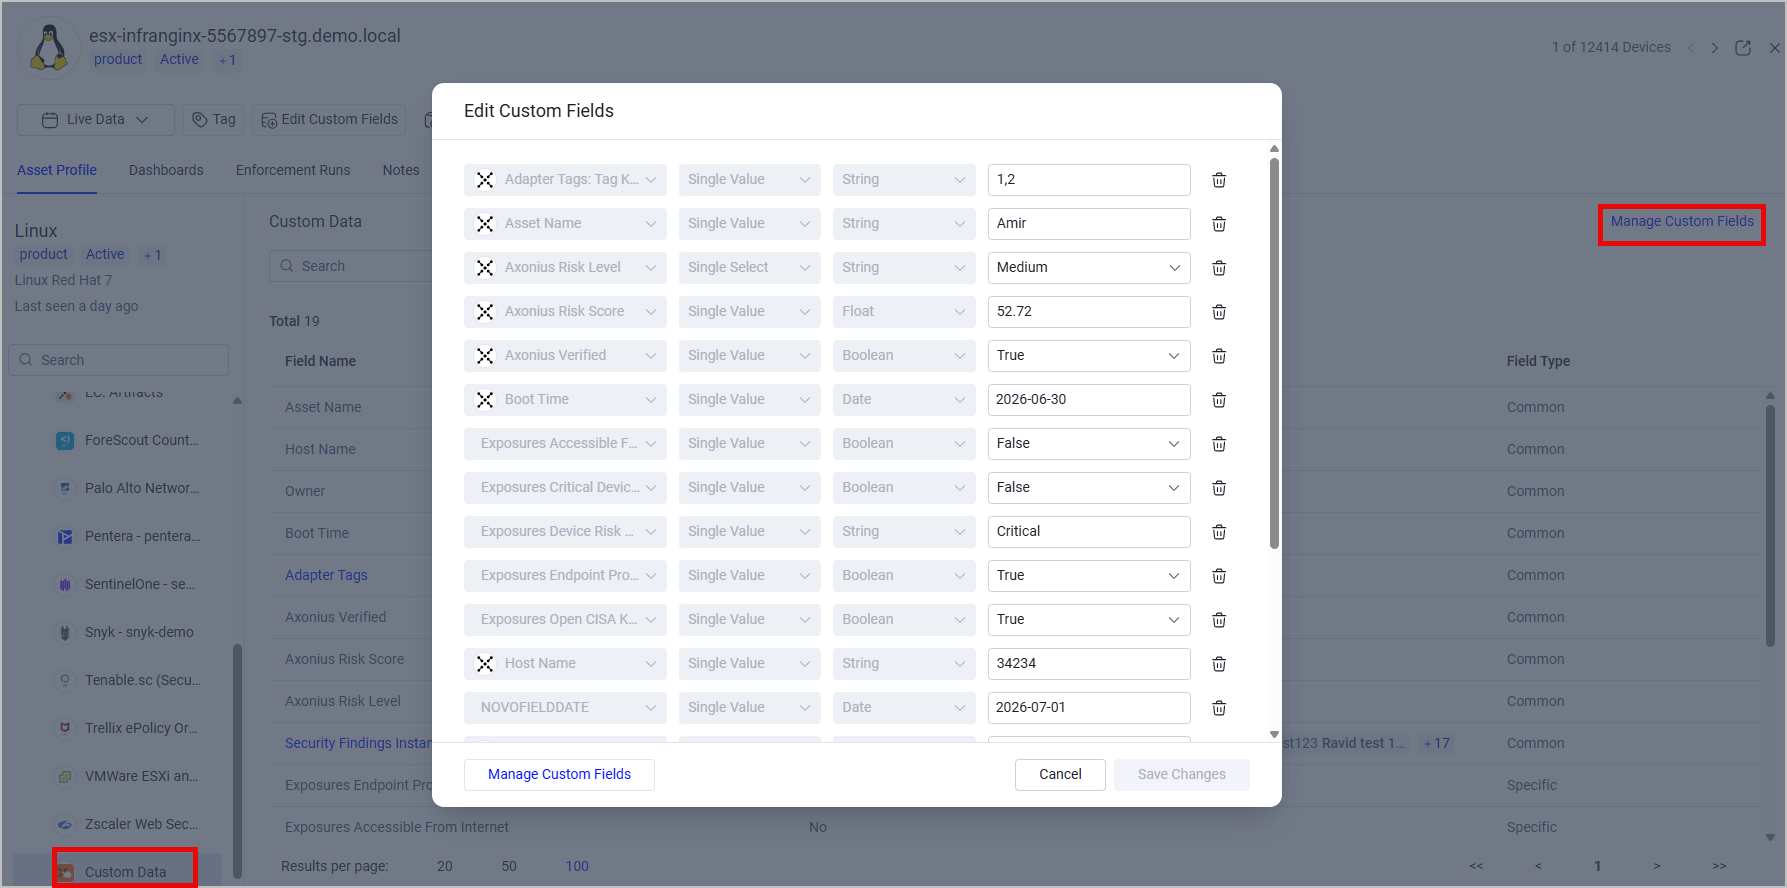This screenshot has width=1787, height=888.
Task: Open the Enforcement Runs tab
Action: [293, 170]
